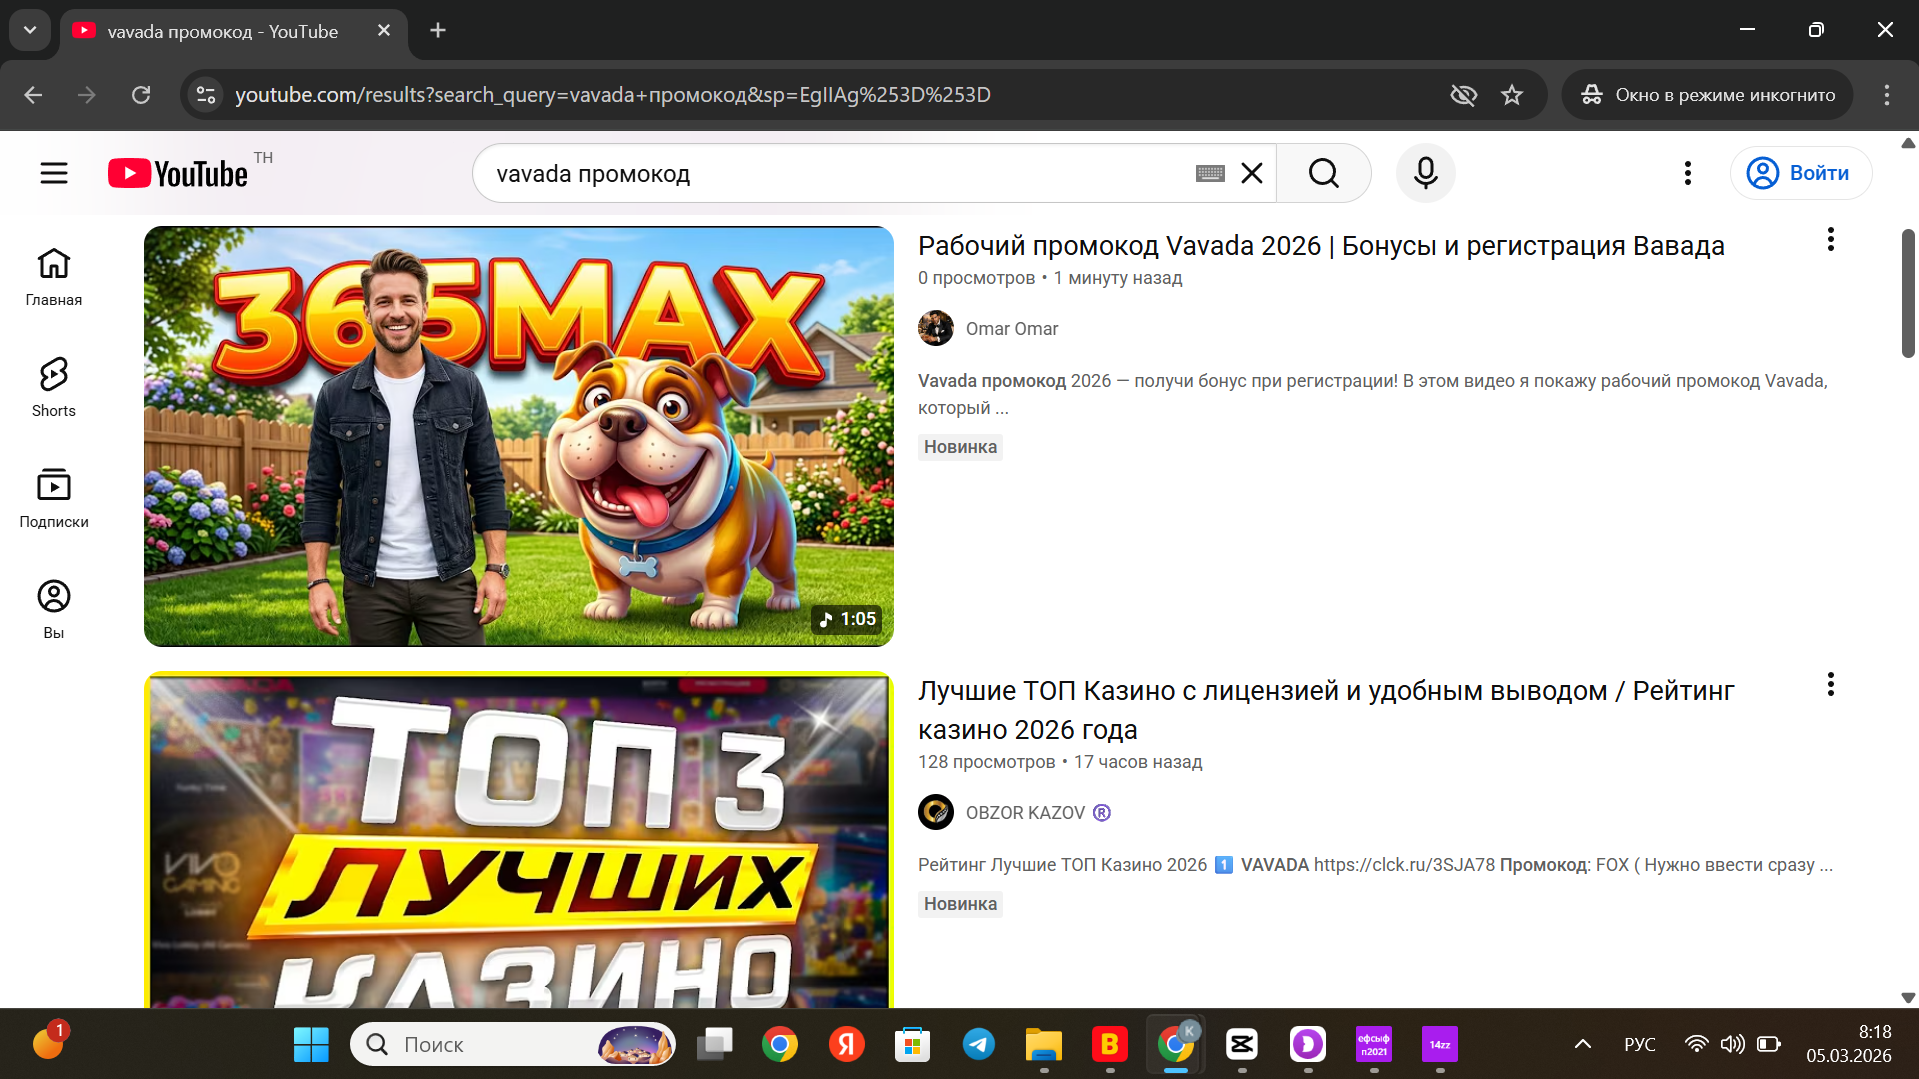Close the vavada промокод YouTube tab
Screen dimensions: 1919x1079
pyautogui.click(x=384, y=31)
